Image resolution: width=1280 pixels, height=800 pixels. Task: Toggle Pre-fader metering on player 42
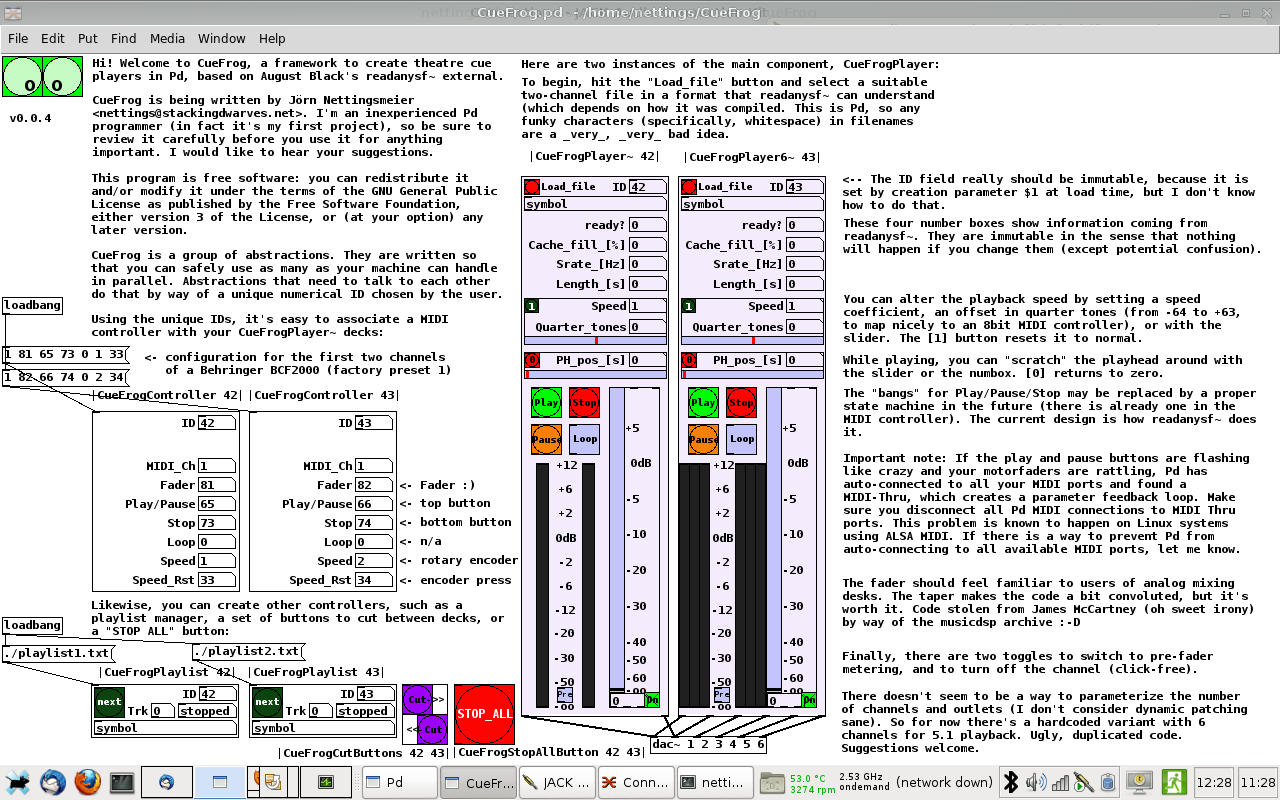565,696
